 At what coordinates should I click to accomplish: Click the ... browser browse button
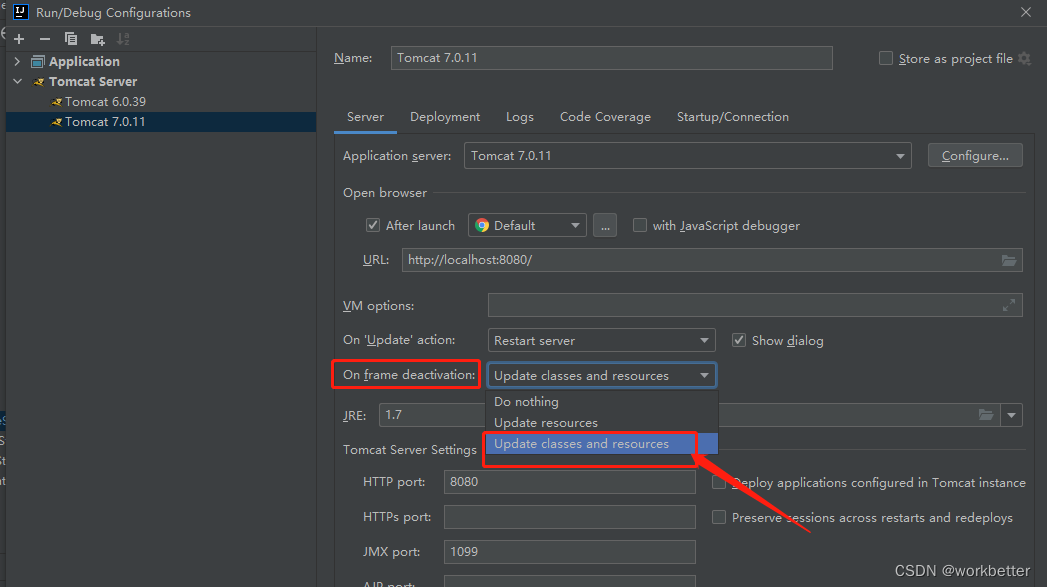pyautogui.click(x=604, y=226)
